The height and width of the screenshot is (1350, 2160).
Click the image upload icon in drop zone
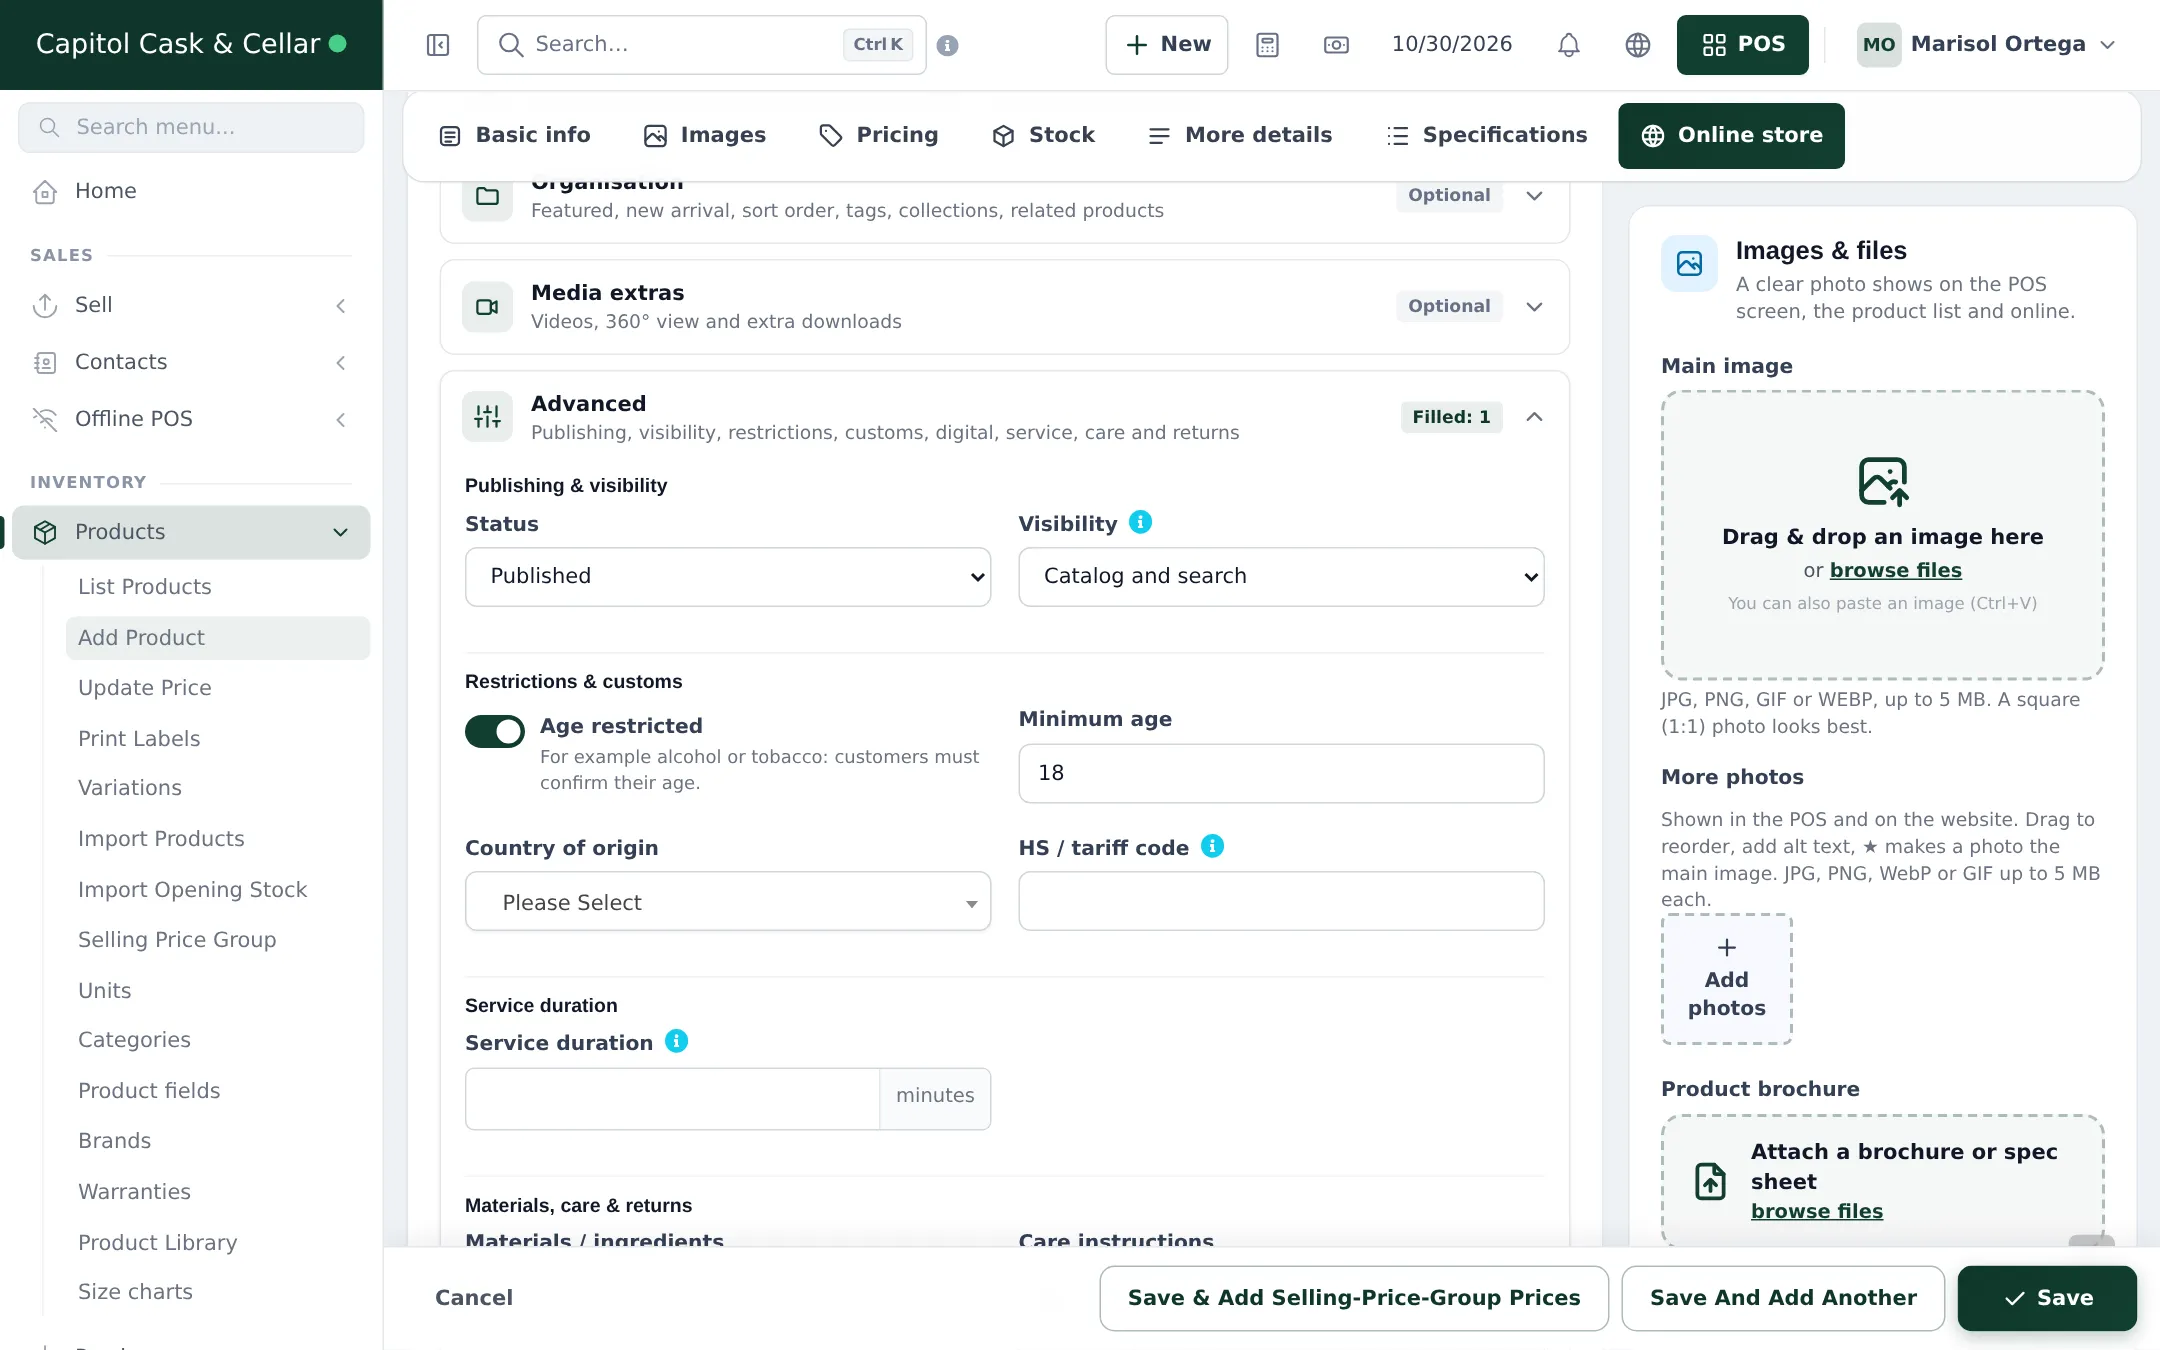click(1883, 482)
